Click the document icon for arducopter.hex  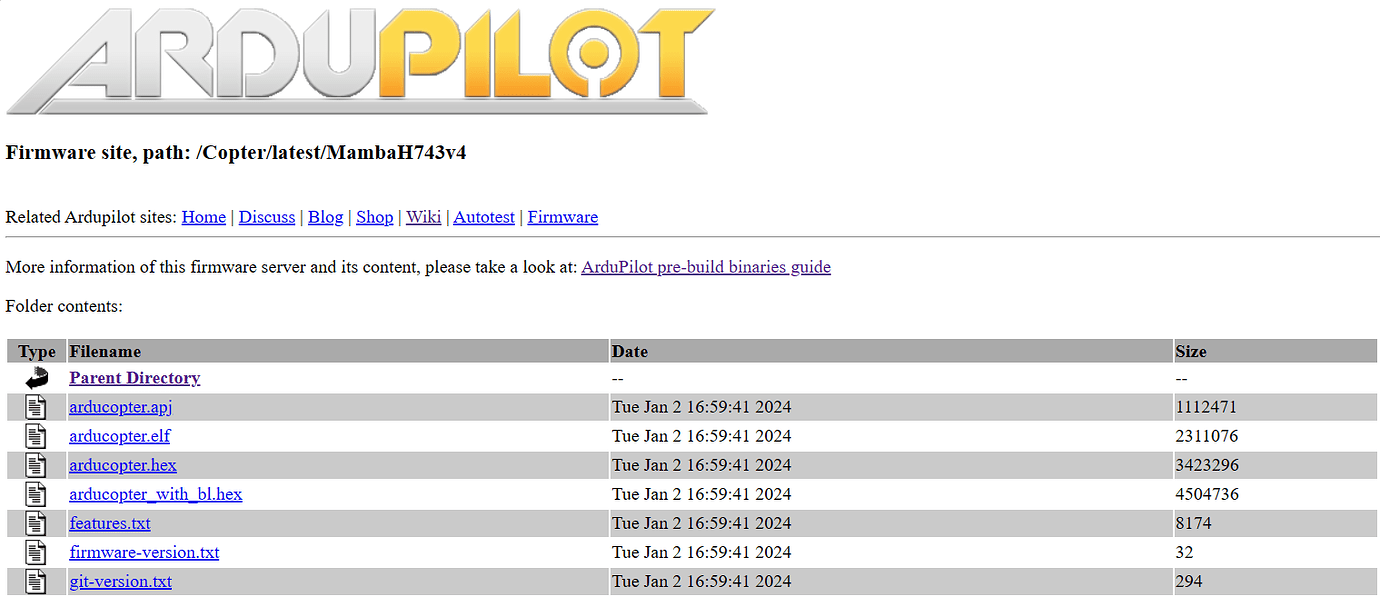pos(37,464)
